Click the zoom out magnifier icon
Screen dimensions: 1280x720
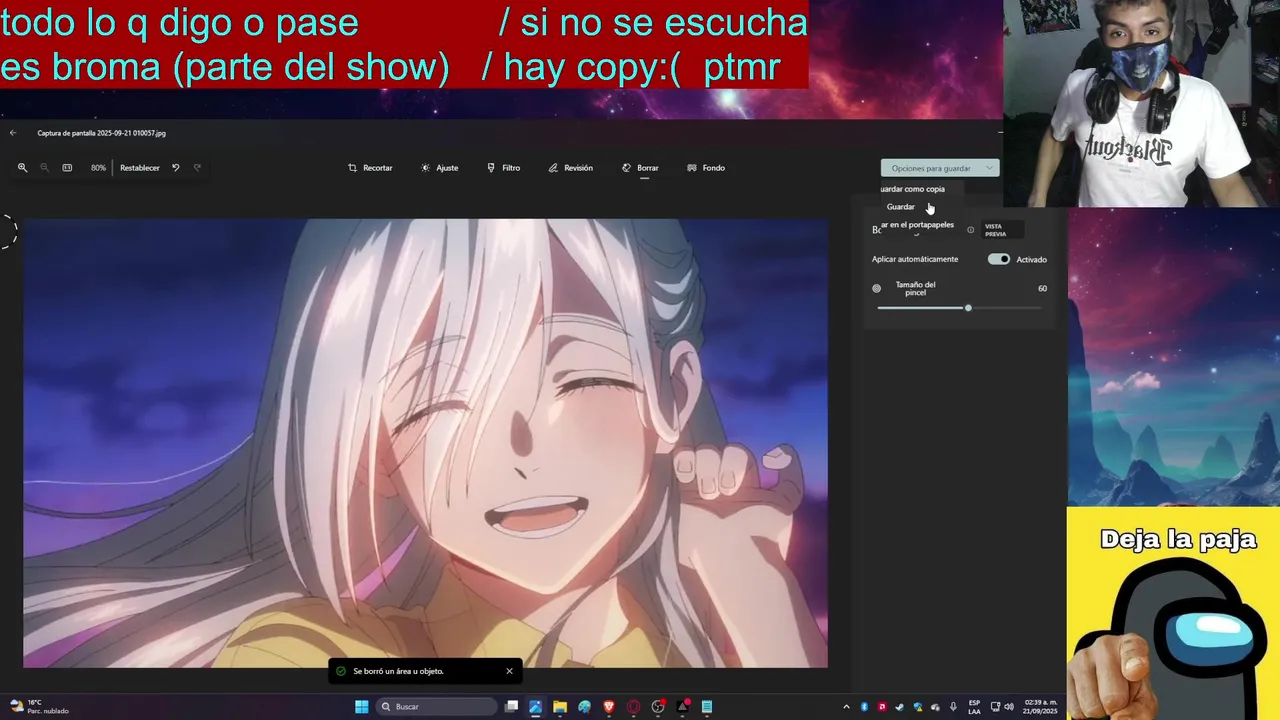[44, 168]
